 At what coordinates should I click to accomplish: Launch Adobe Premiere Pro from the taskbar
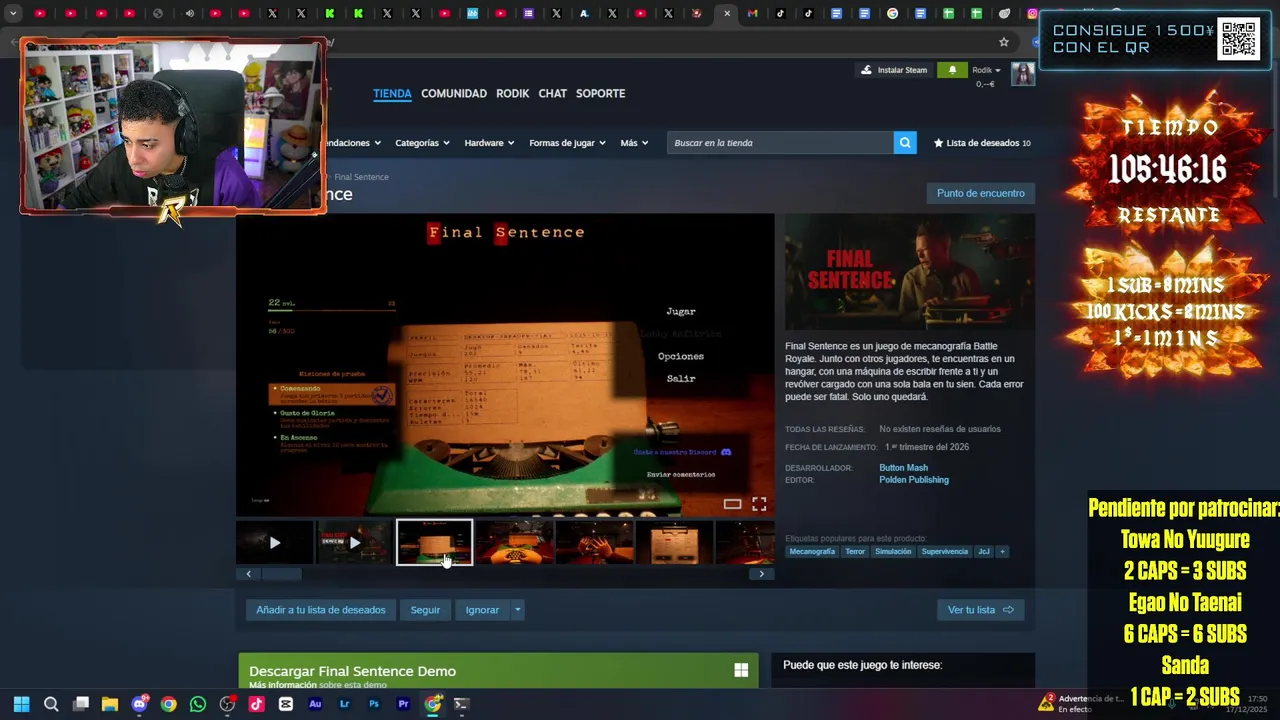point(403,704)
